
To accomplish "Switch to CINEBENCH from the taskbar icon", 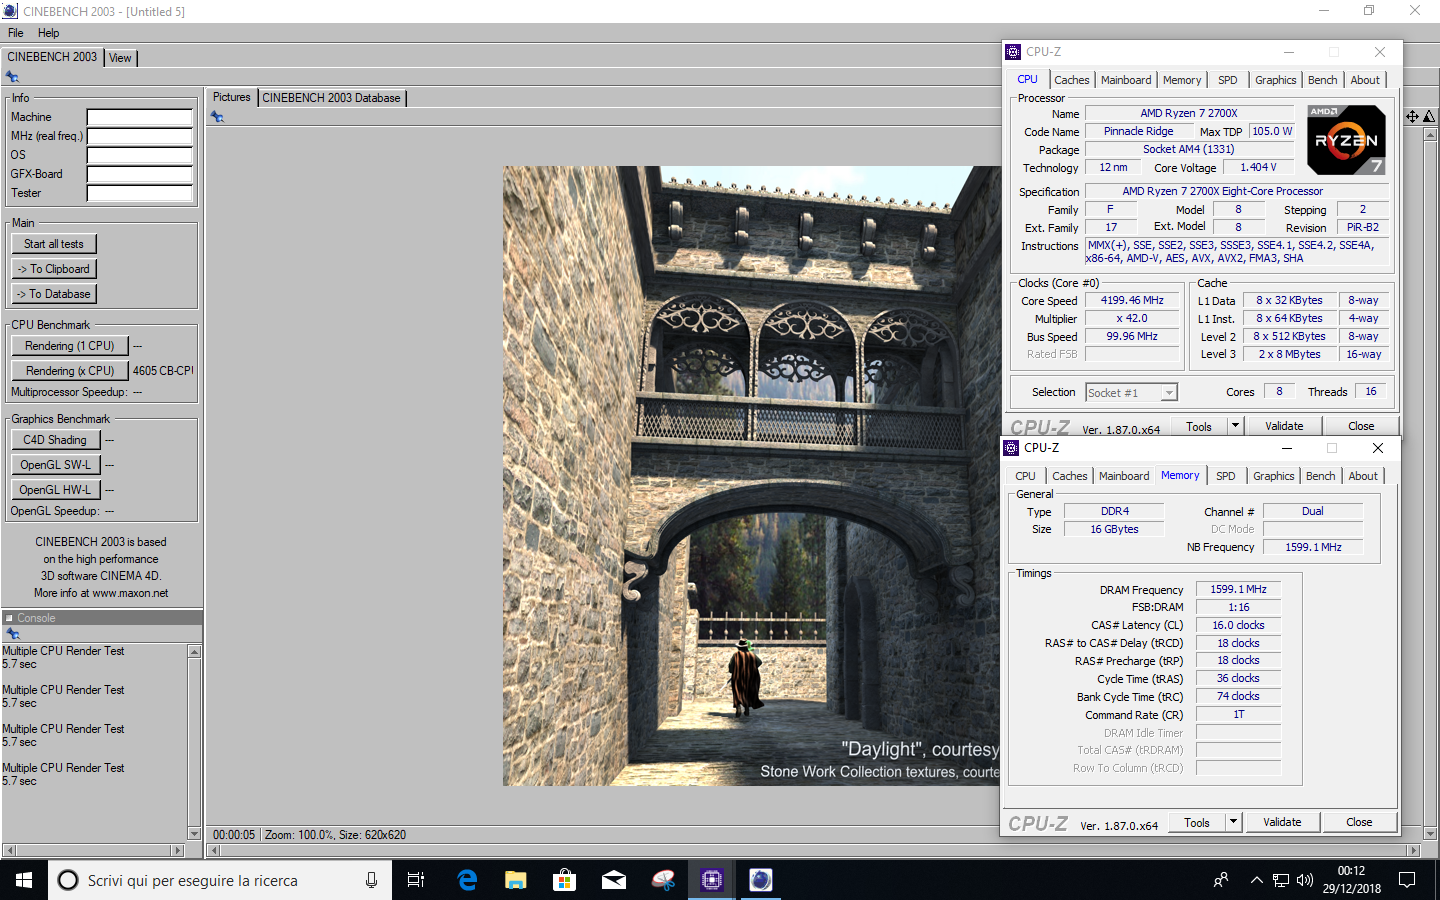I will tap(761, 880).
